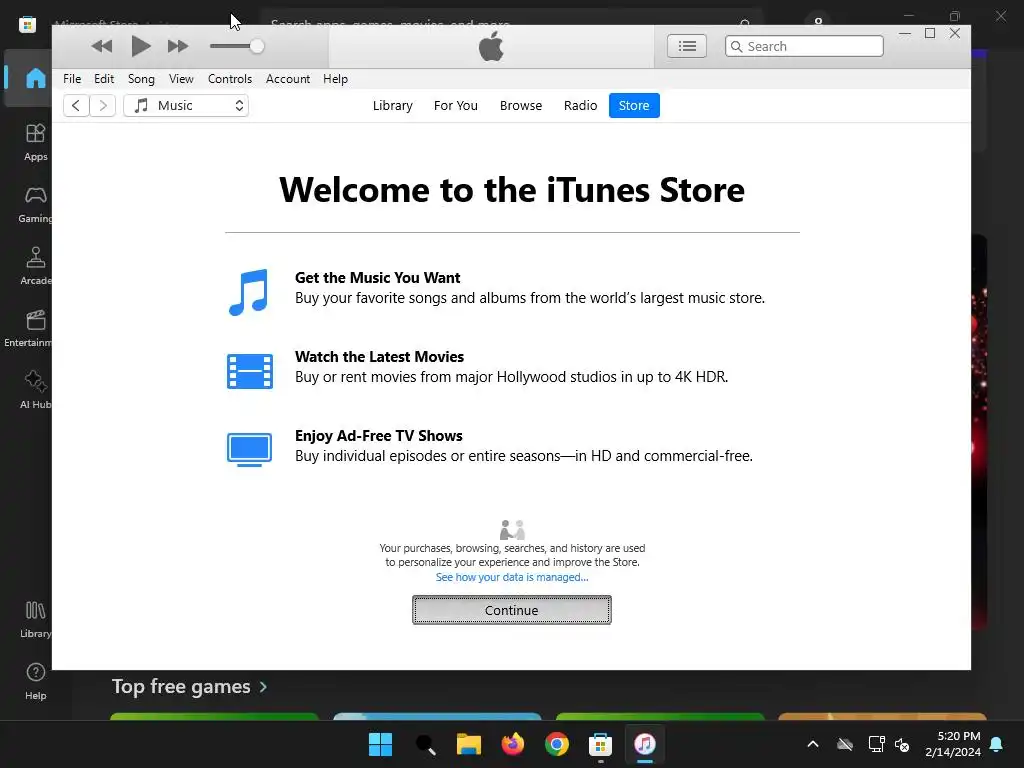Skip forward with the fast-forward button

tap(178, 46)
